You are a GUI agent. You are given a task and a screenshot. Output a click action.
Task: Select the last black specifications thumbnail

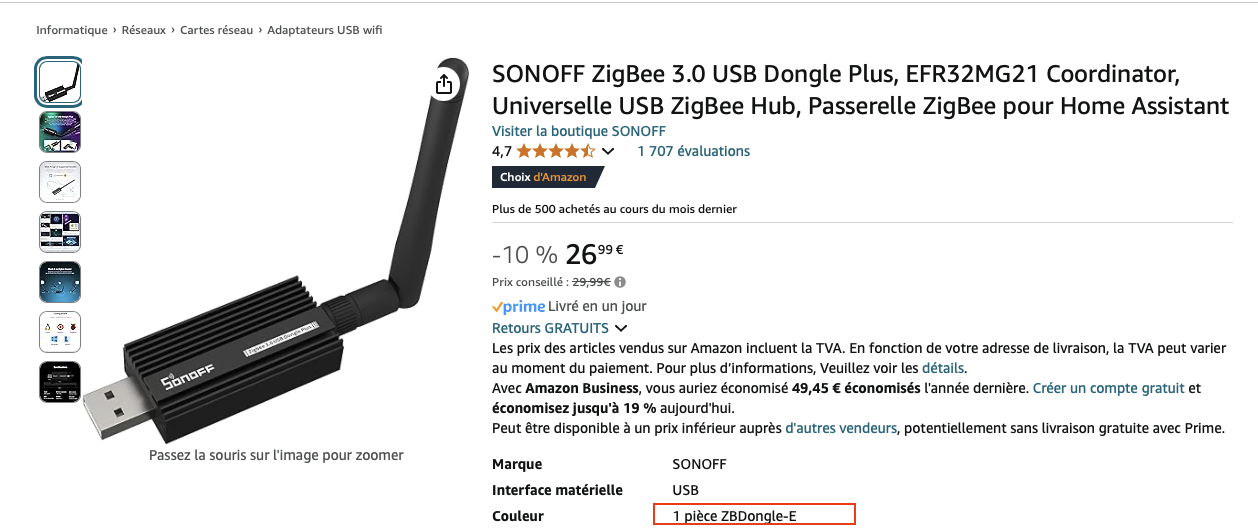click(59, 382)
